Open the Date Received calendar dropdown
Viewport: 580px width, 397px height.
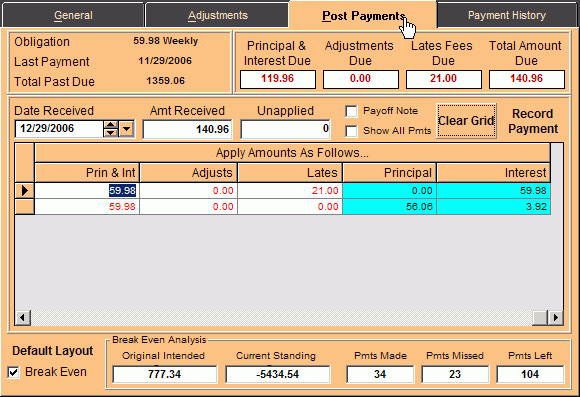pyautogui.click(x=127, y=129)
